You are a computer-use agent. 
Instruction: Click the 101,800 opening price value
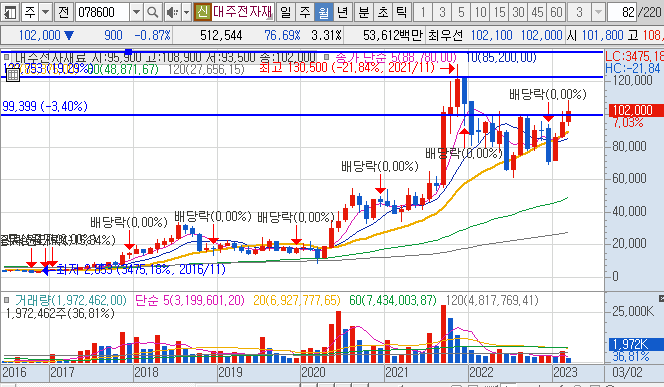coord(602,36)
